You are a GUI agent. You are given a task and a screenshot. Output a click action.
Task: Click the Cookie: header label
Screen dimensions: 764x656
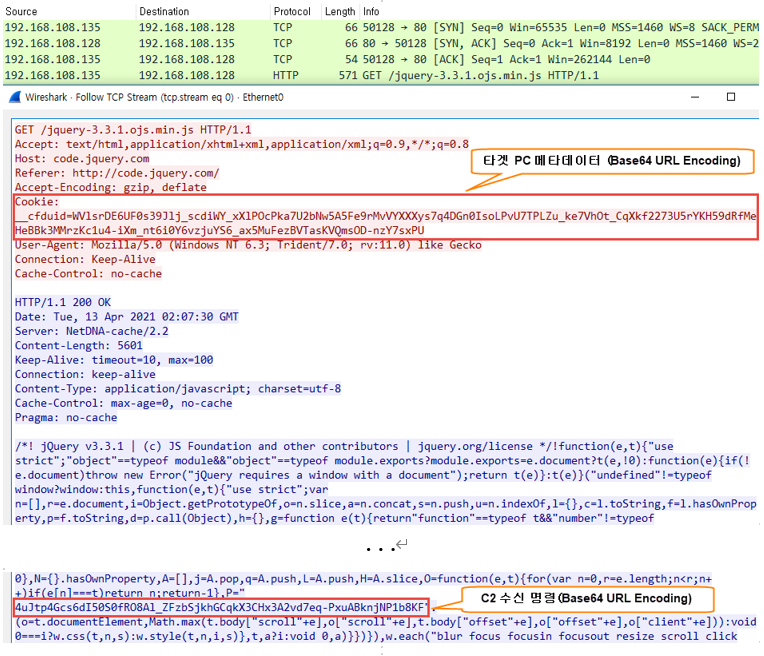point(37,202)
